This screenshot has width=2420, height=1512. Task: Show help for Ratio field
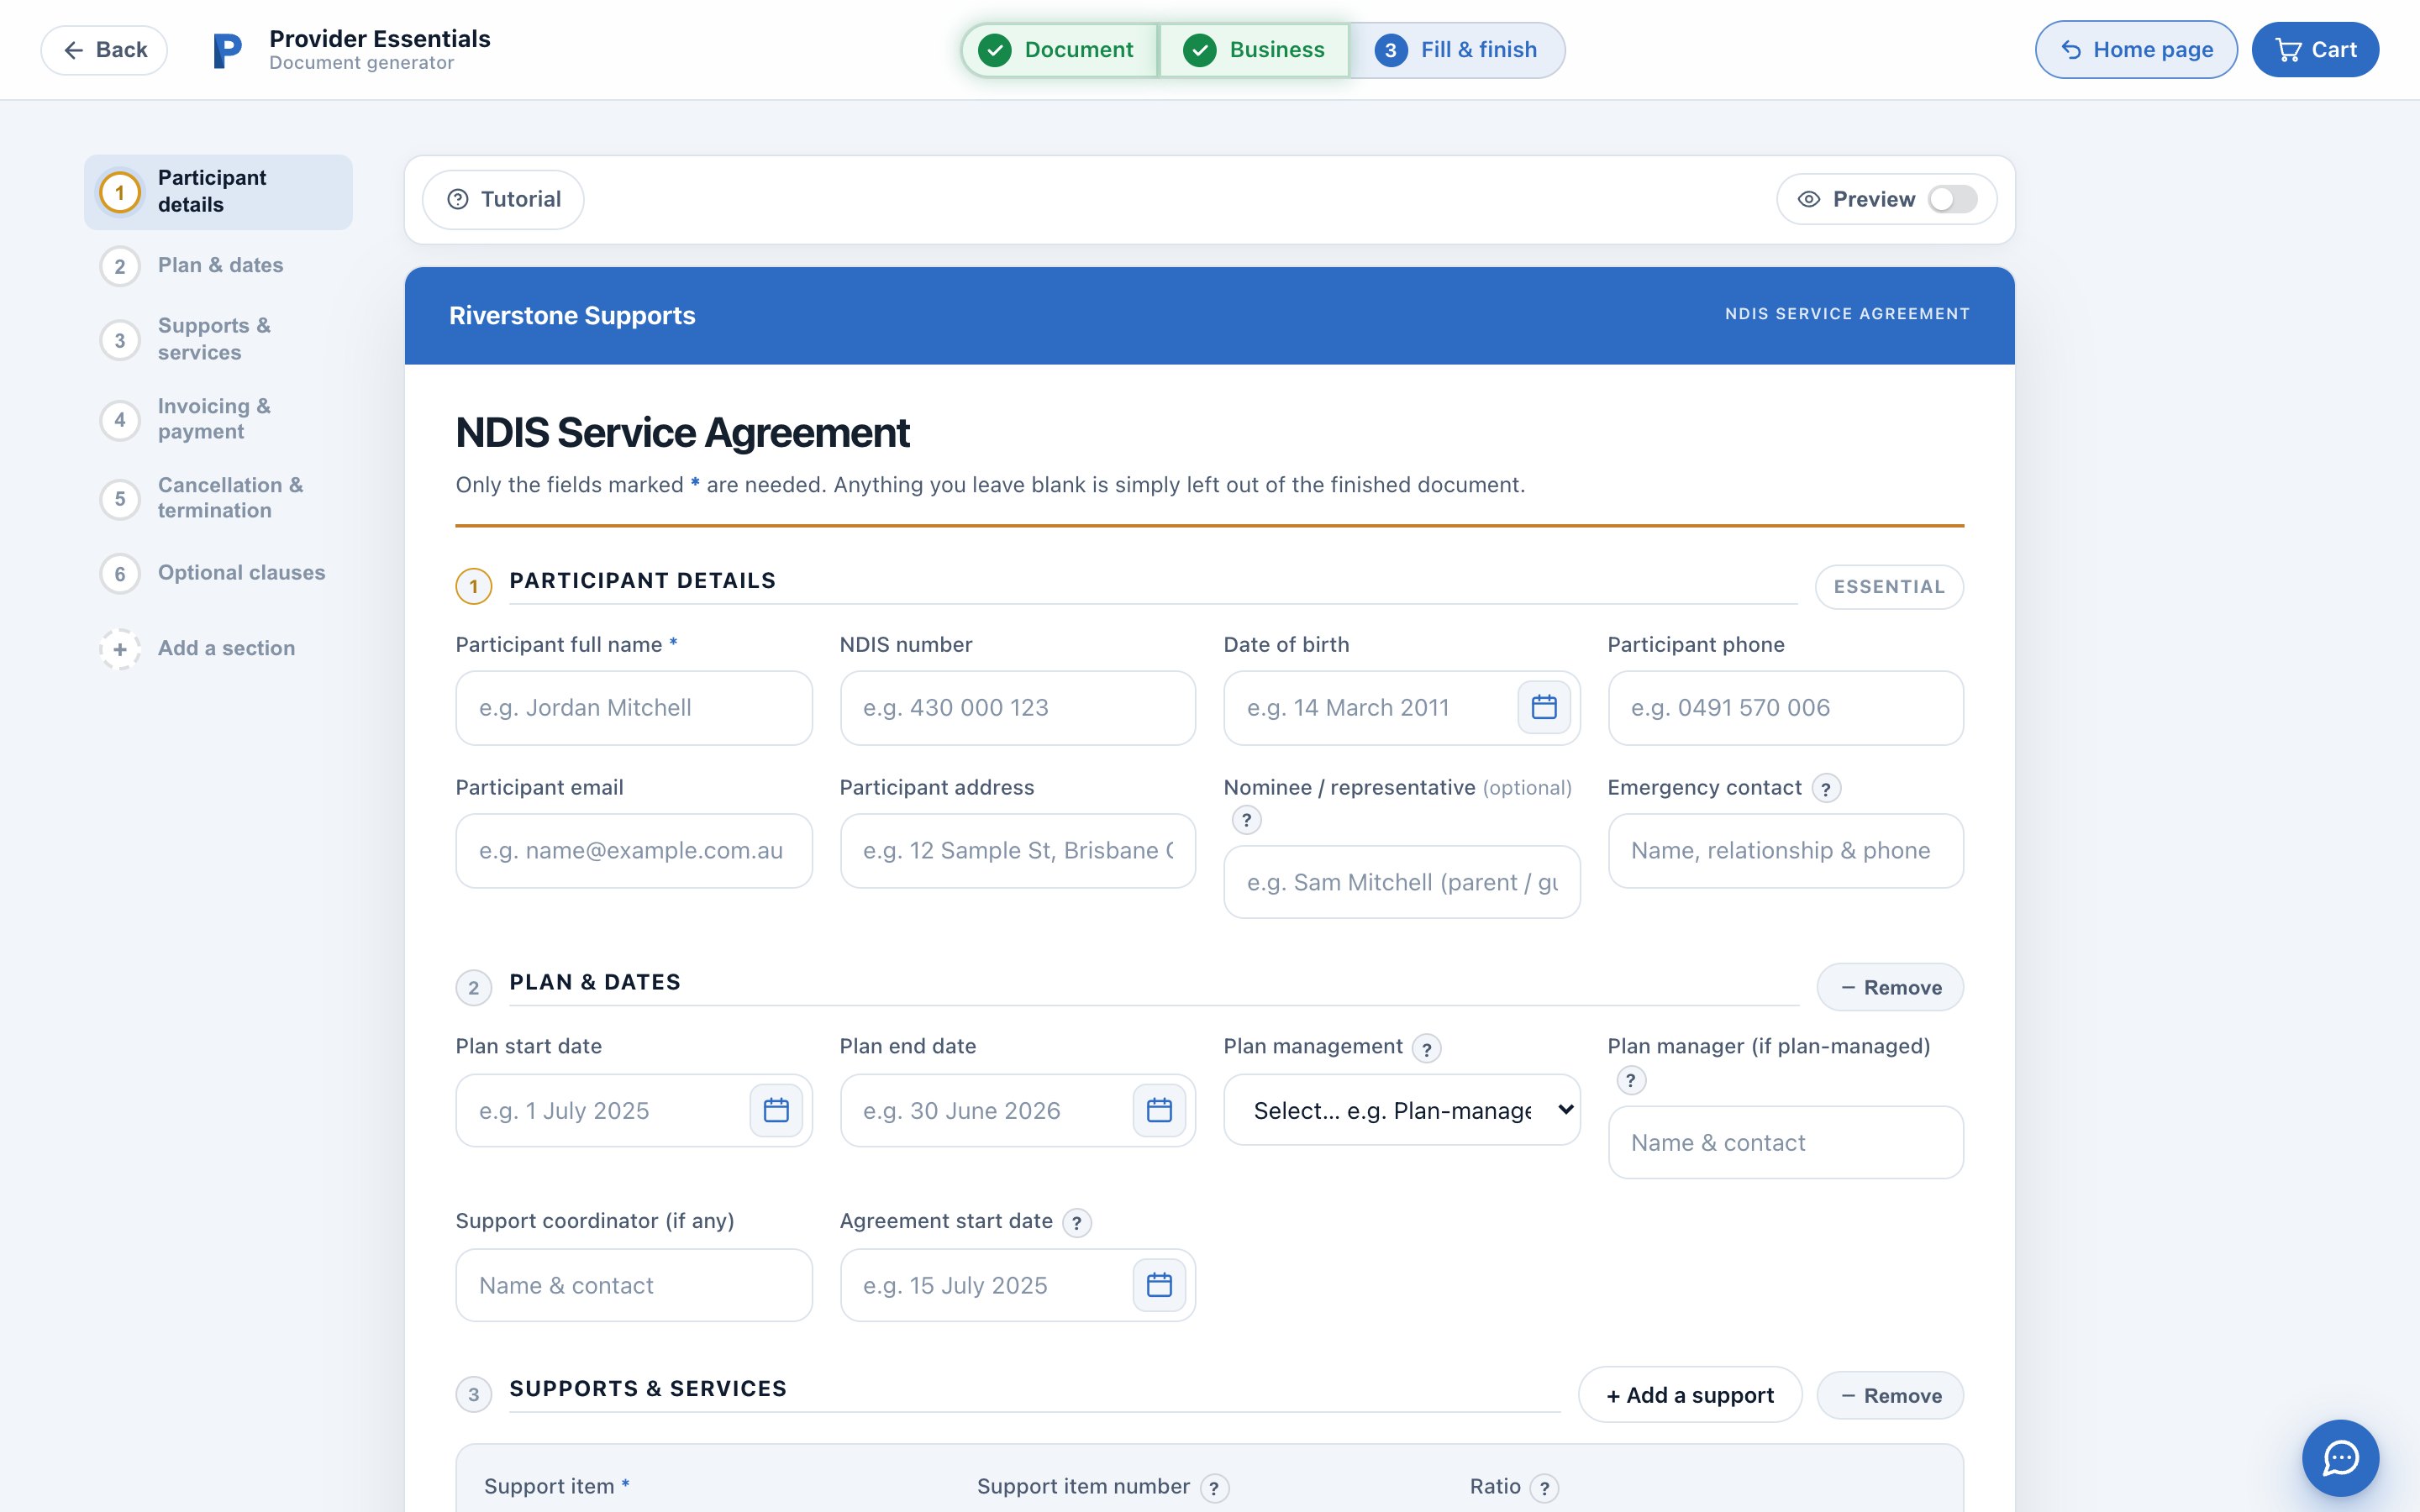1545,1488
